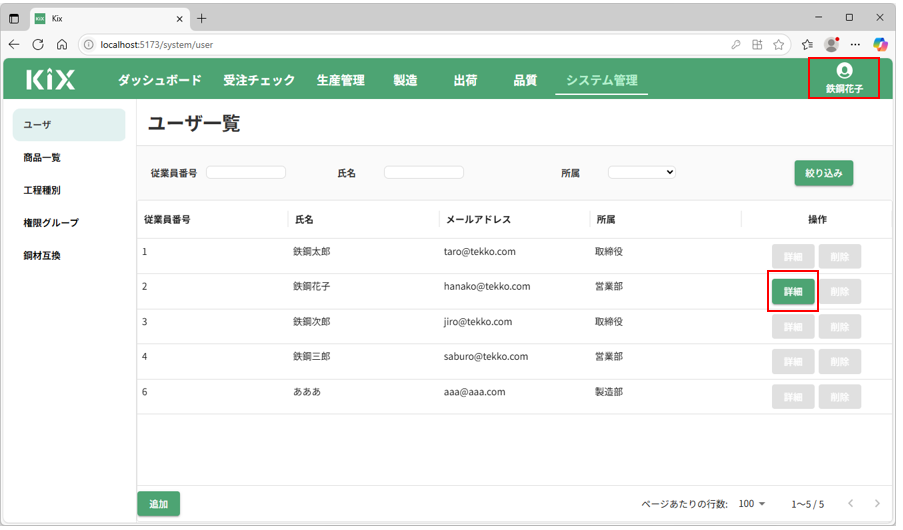Click 削除 for 鉄鋼三郎 row

pyautogui.click(x=840, y=362)
